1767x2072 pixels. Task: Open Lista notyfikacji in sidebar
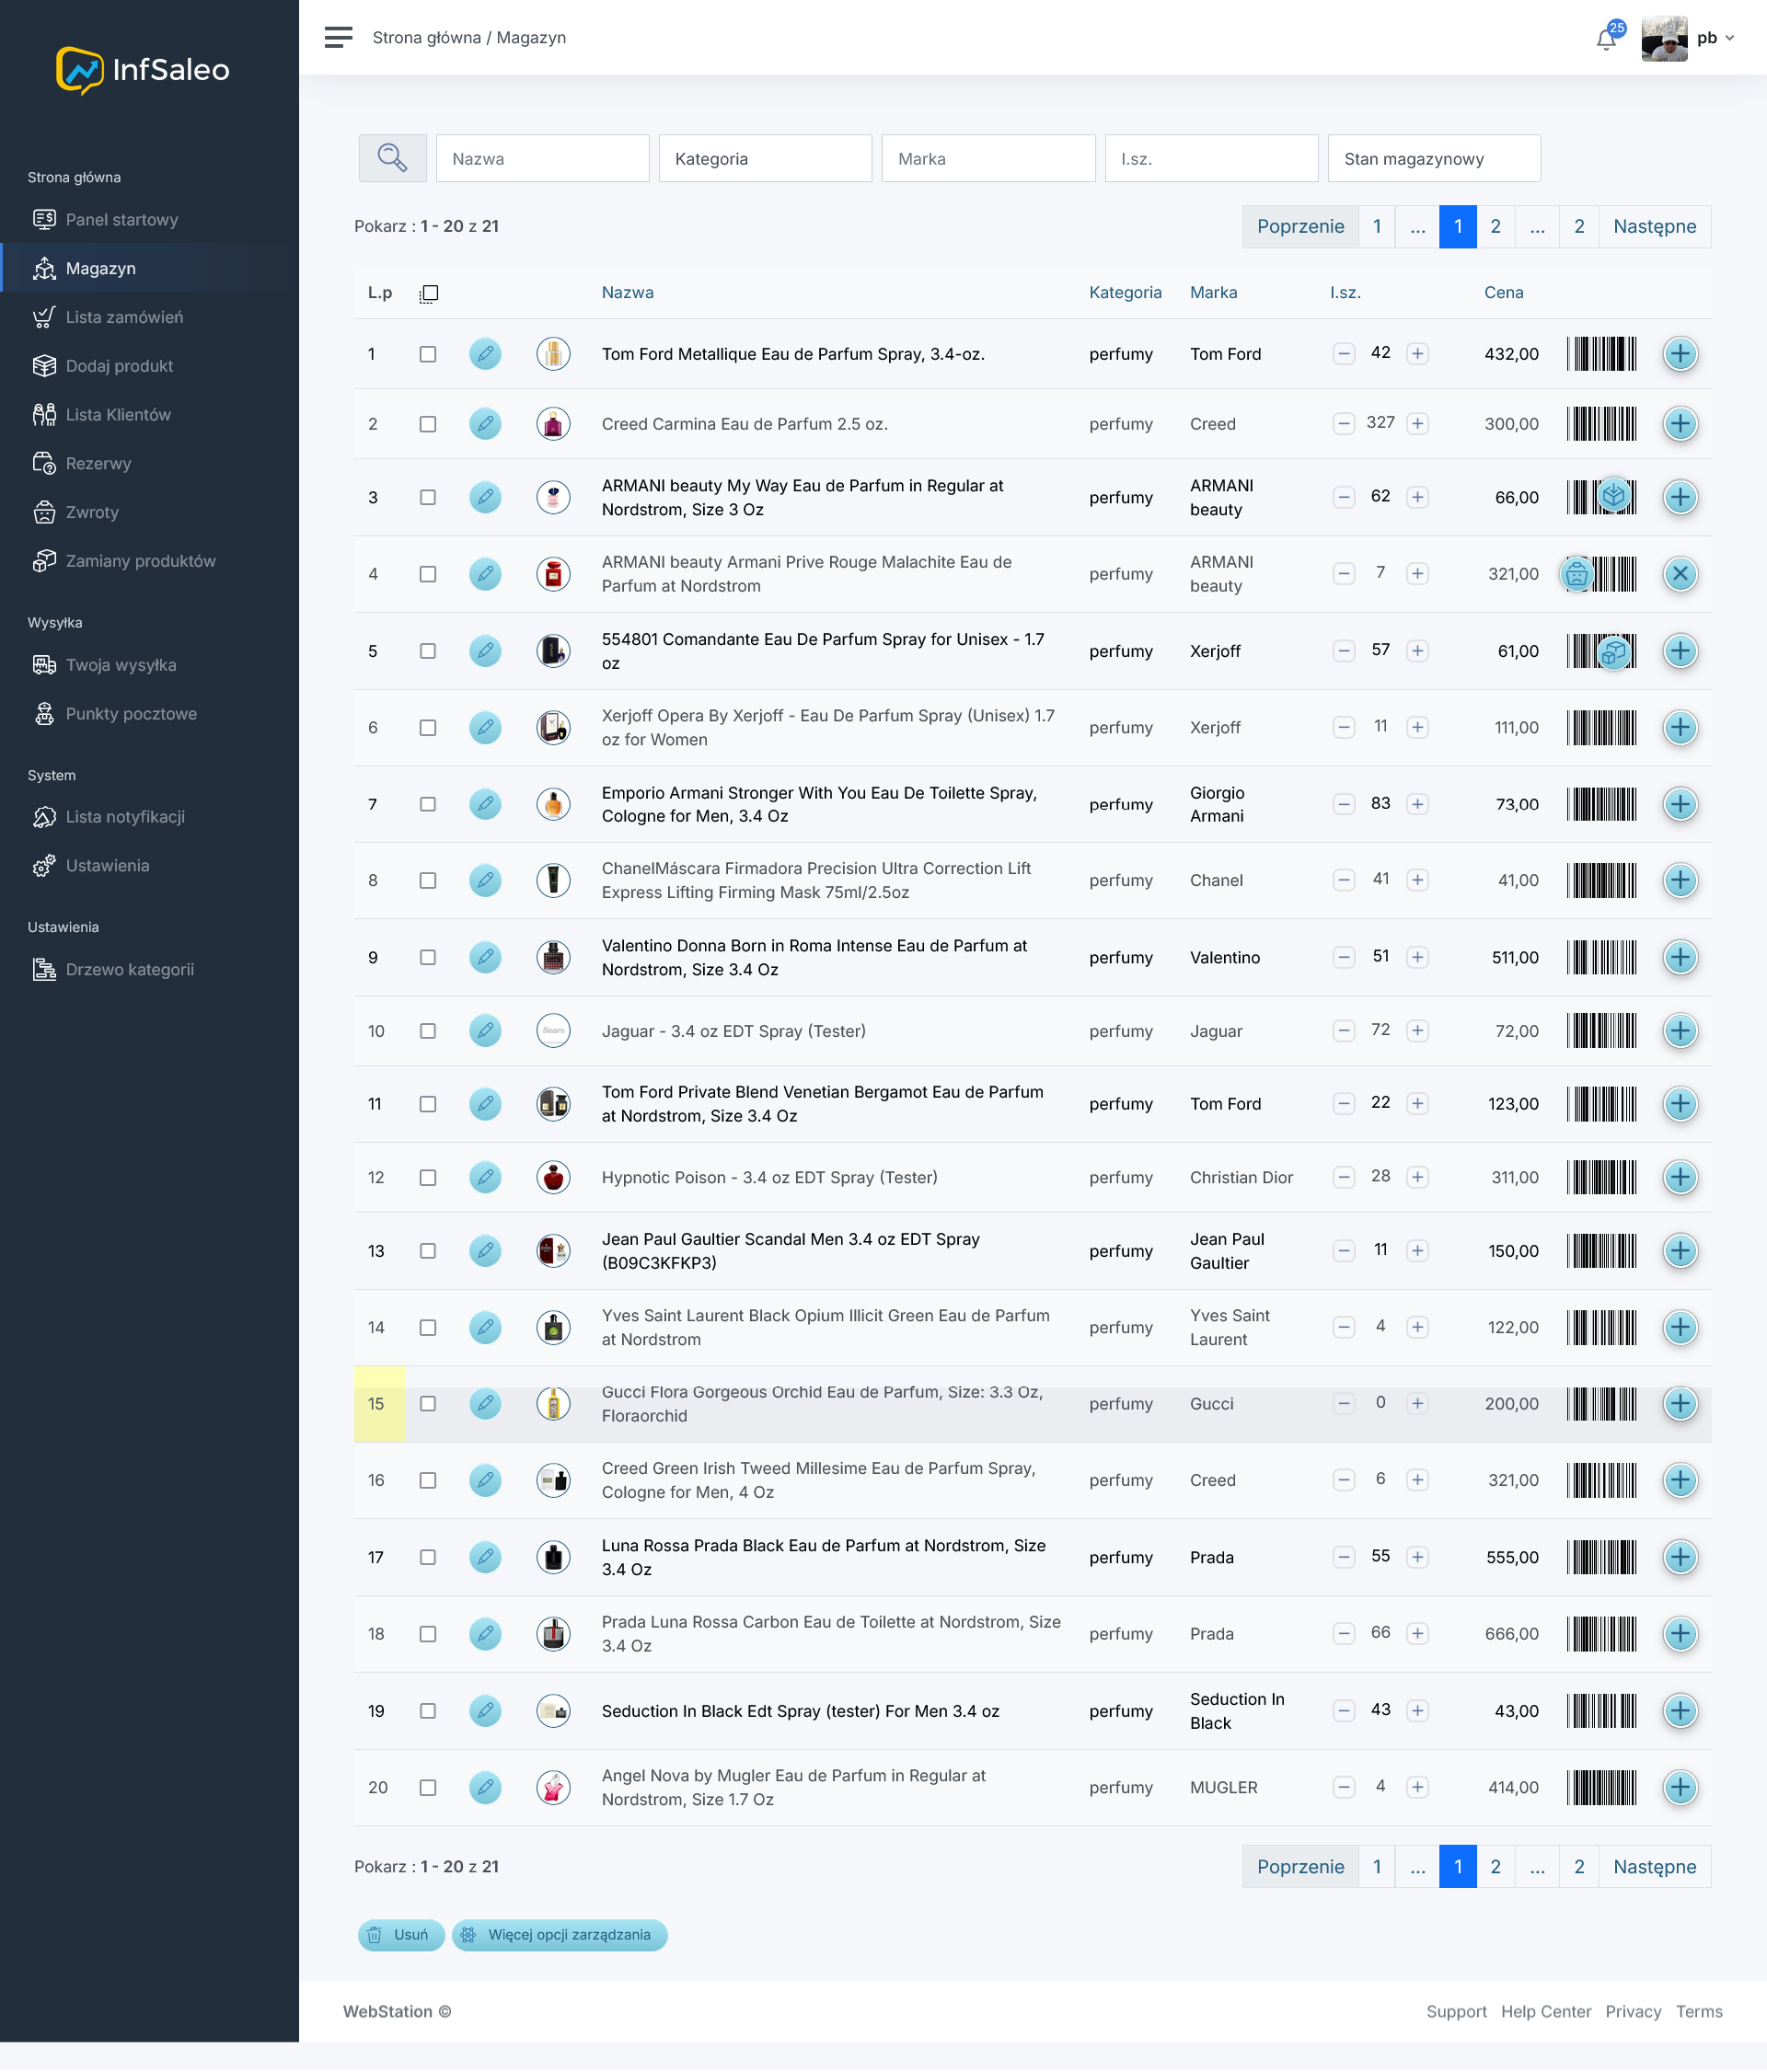(125, 817)
